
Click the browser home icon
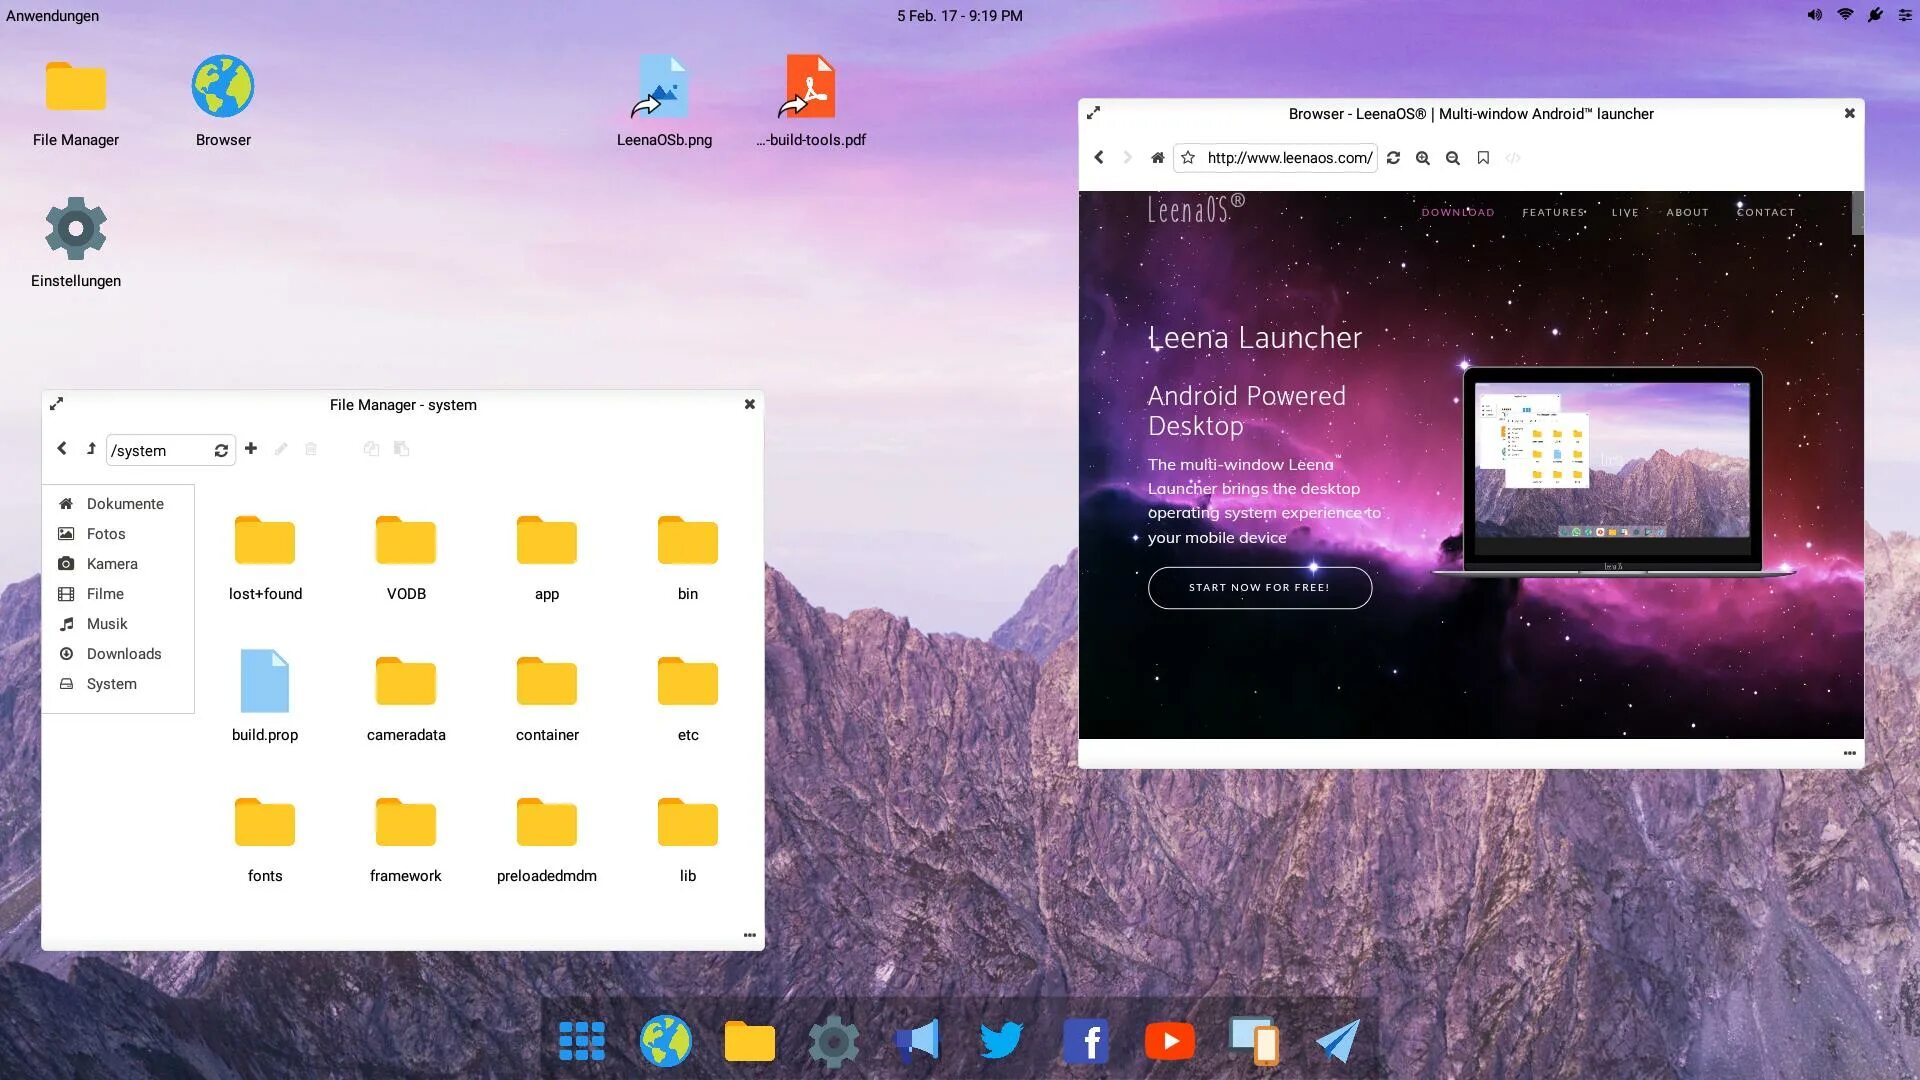1157,158
